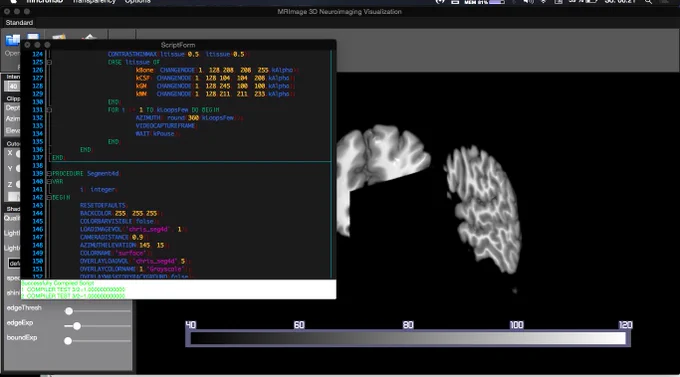Collapse the CASE block at line 125
Screen dimensions: 680x377
pyautogui.click(x=49, y=62)
